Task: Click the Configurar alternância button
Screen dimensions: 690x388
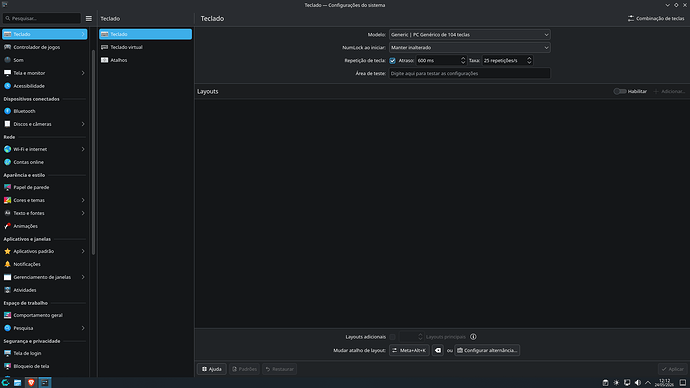Action: (487, 351)
